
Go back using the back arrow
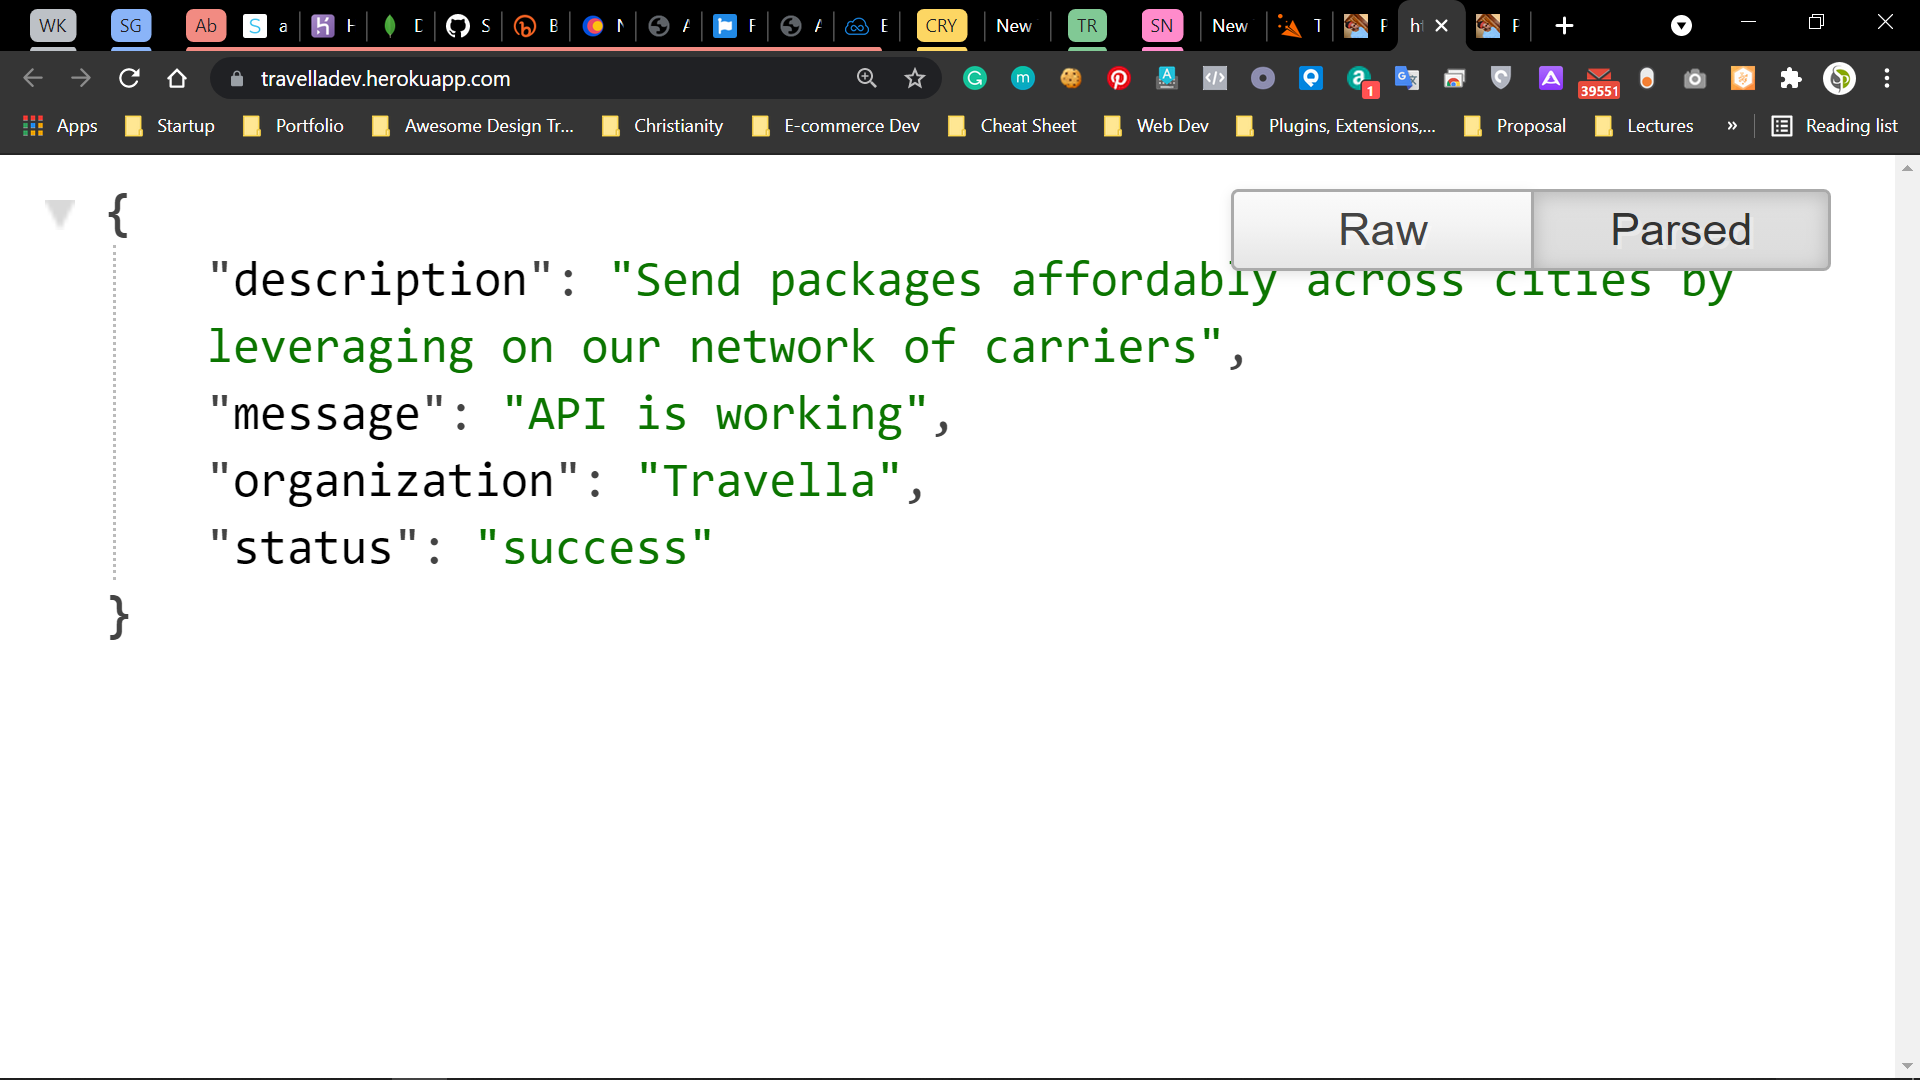(x=33, y=78)
